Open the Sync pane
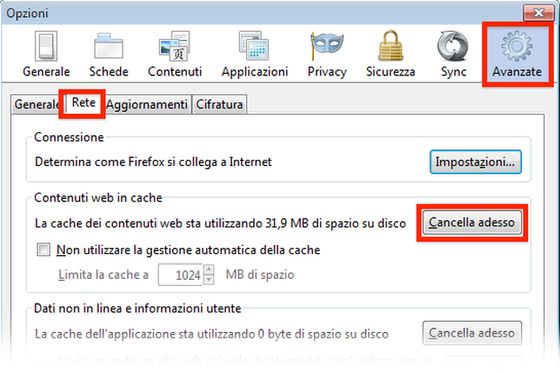Image resolution: width=560 pixels, height=373 pixels. [453, 54]
